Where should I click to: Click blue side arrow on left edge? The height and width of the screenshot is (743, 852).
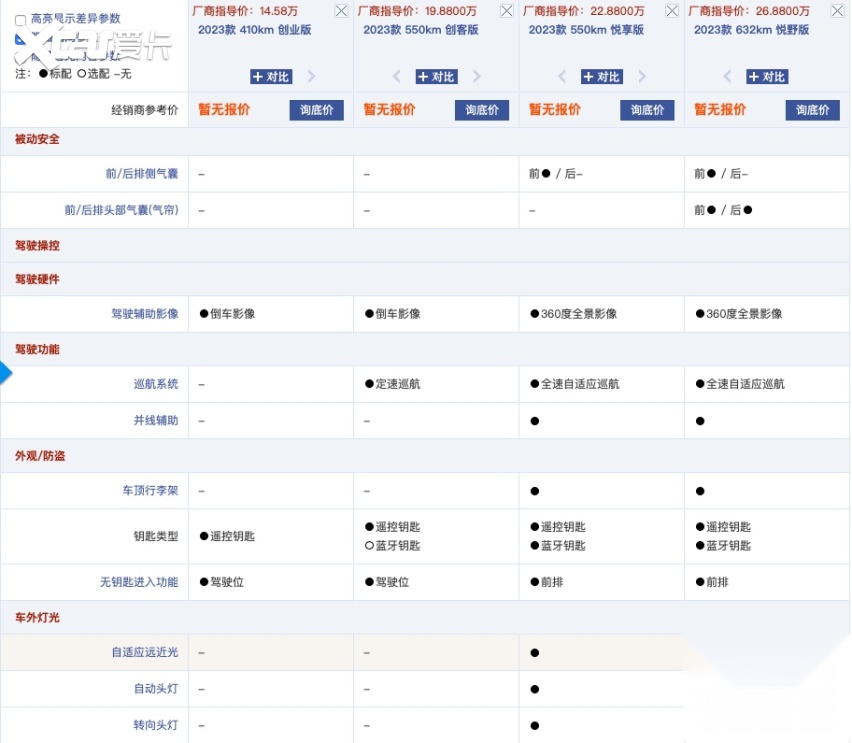[x=5, y=373]
